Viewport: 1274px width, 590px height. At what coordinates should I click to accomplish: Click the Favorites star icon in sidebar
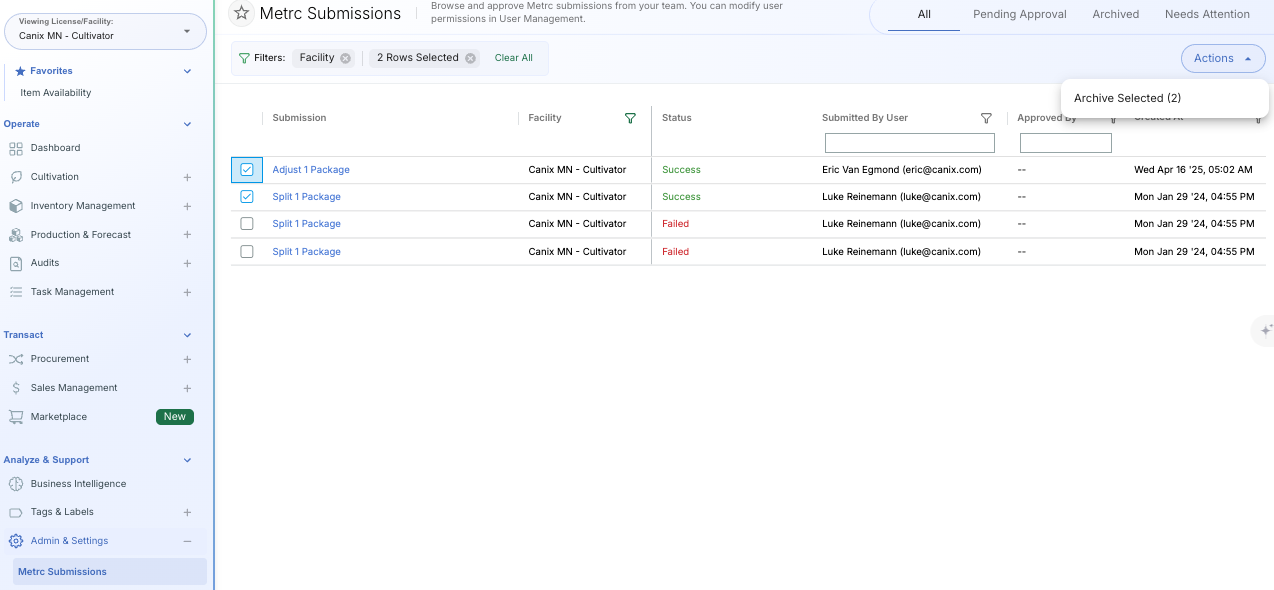[x=20, y=71]
